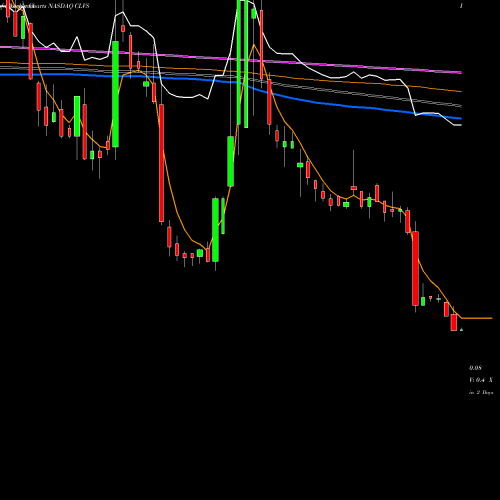This screenshot has height=500, width=500.
Task: Click the tall green candle beside the magenta line
Action: [115, 94]
